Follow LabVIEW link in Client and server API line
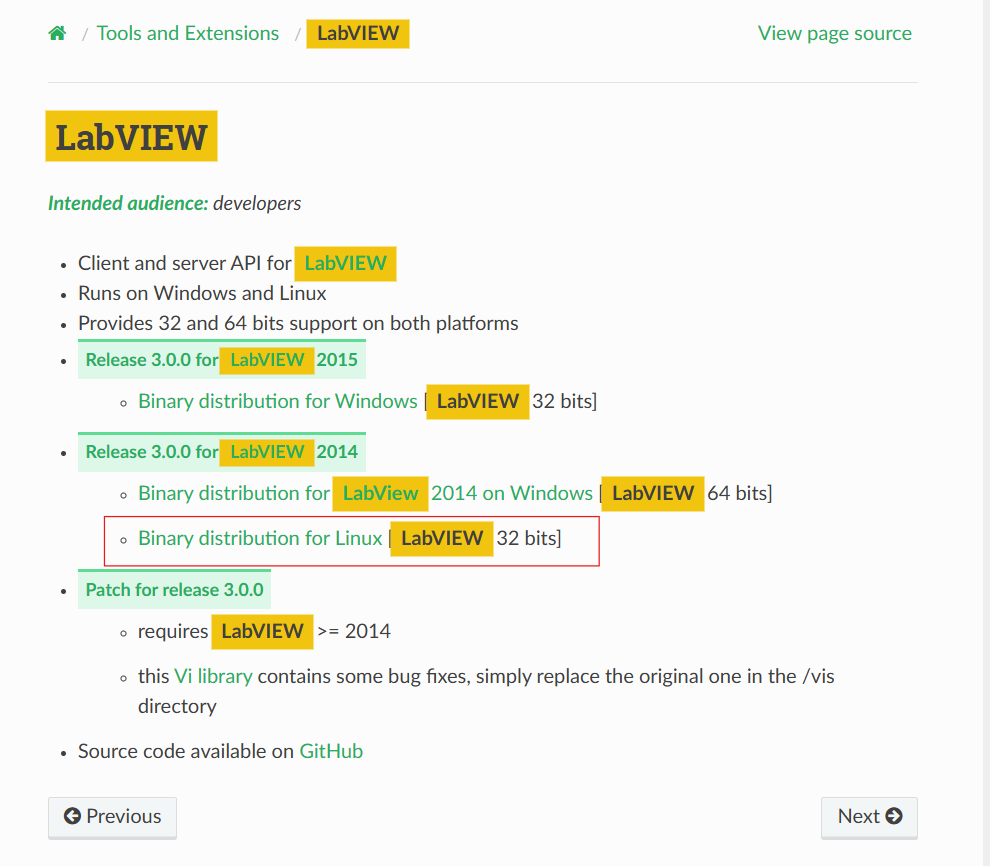Viewport: 990px width, 866px height. (345, 263)
